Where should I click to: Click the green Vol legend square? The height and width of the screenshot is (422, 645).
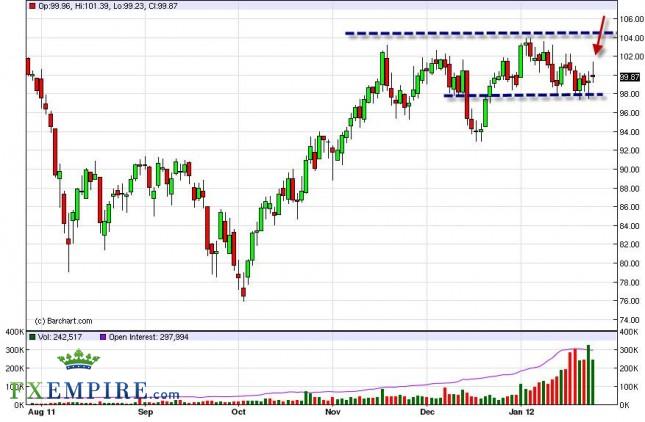pyautogui.click(x=30, y=337)
